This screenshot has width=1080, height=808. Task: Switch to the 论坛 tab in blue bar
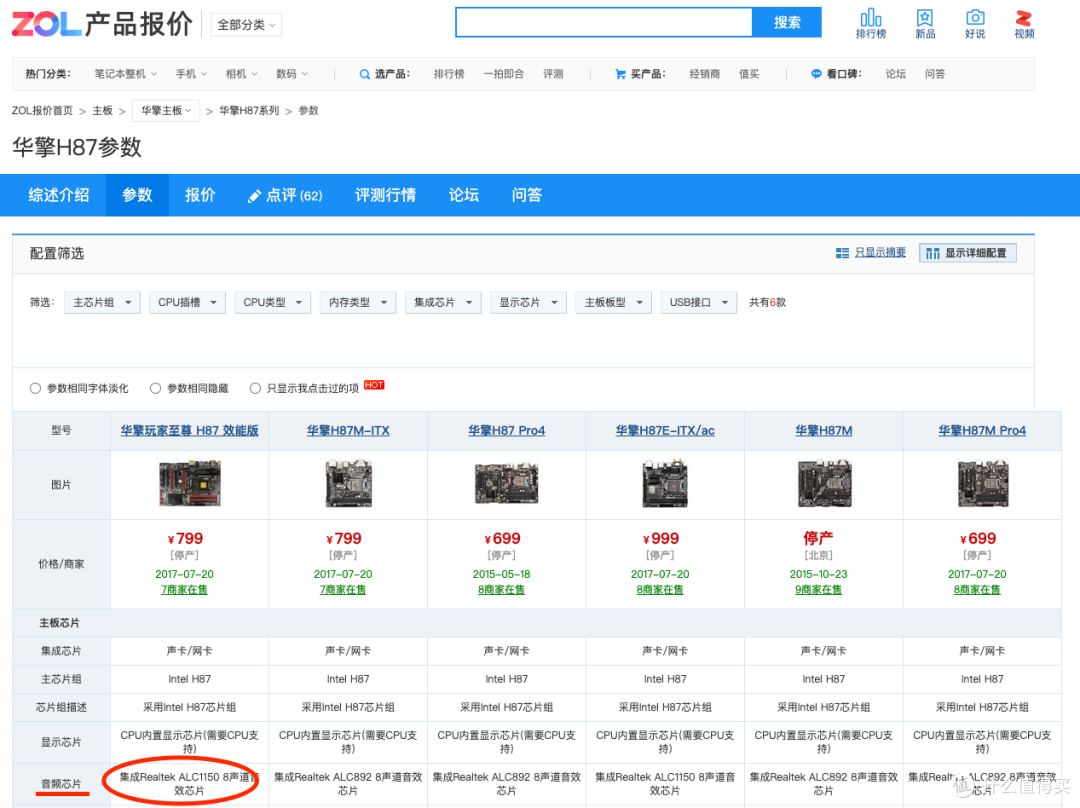(x=464, y=196)
